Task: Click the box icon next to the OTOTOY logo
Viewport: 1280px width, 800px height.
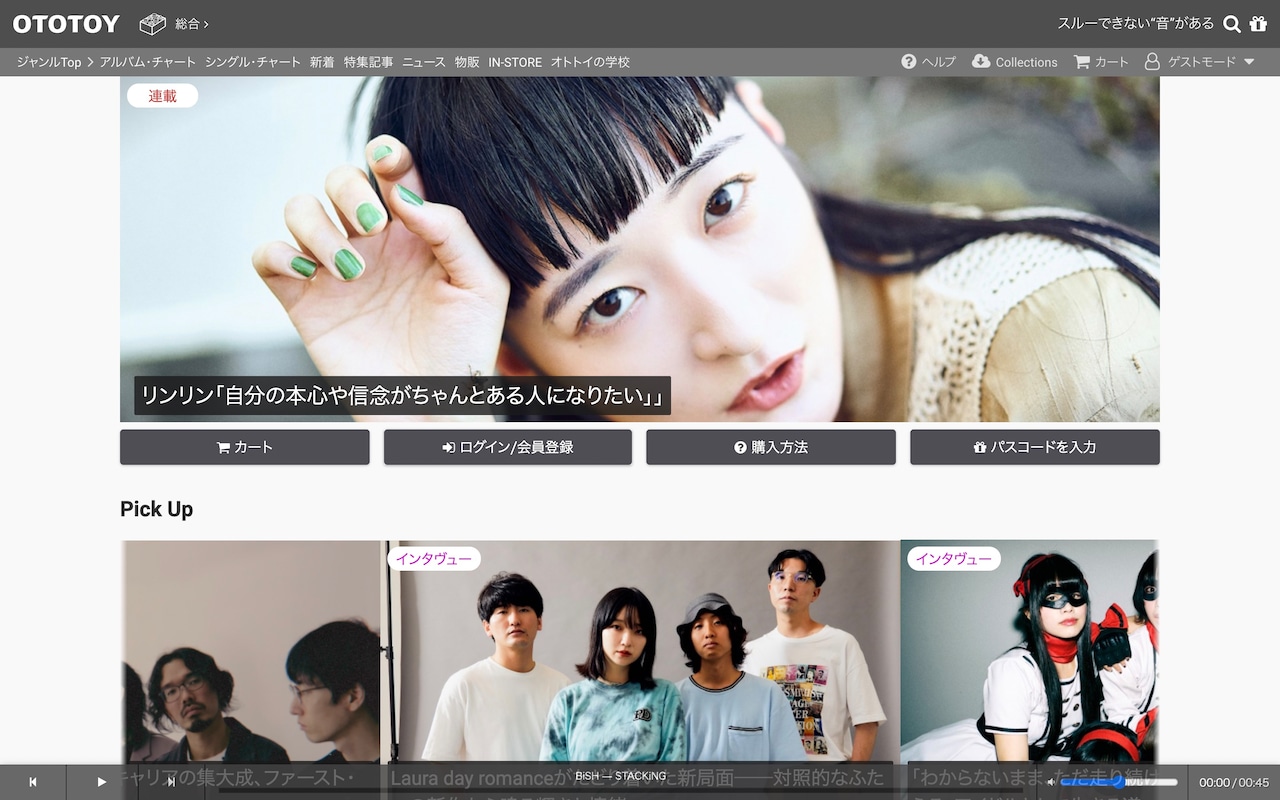Action: coord(152,22)
